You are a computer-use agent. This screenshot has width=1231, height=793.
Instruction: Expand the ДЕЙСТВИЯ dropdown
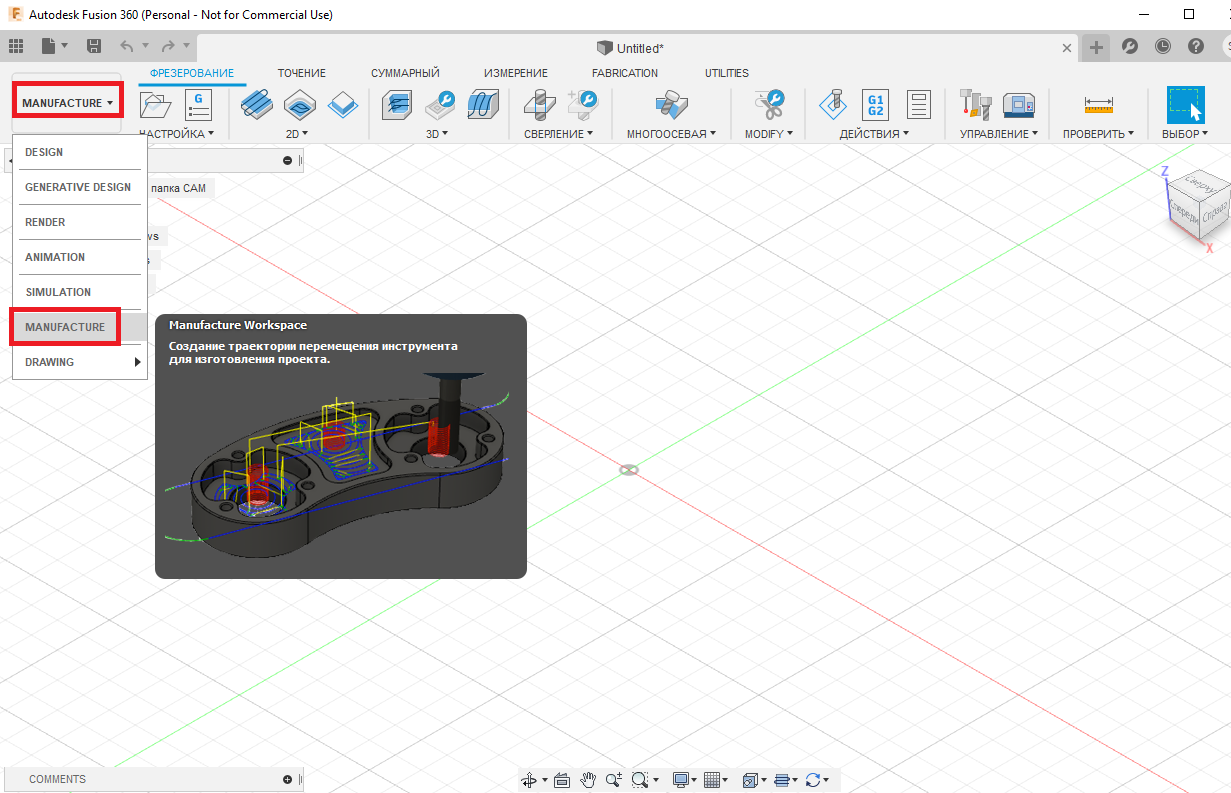[x=875, y=133]
